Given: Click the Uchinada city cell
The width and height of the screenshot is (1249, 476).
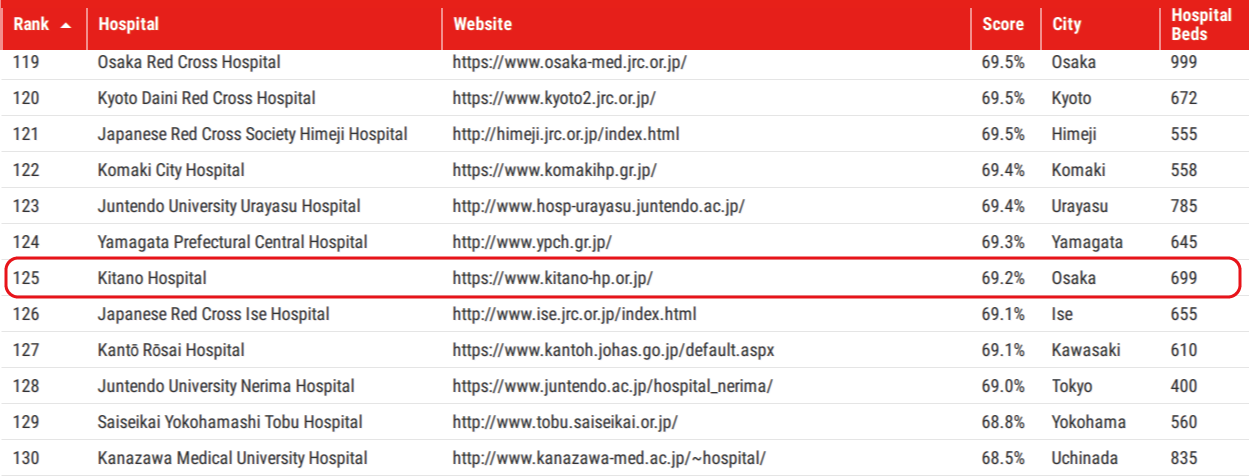Looking at the screenshot, I should pyautogui.click(x=1084, y=458).
